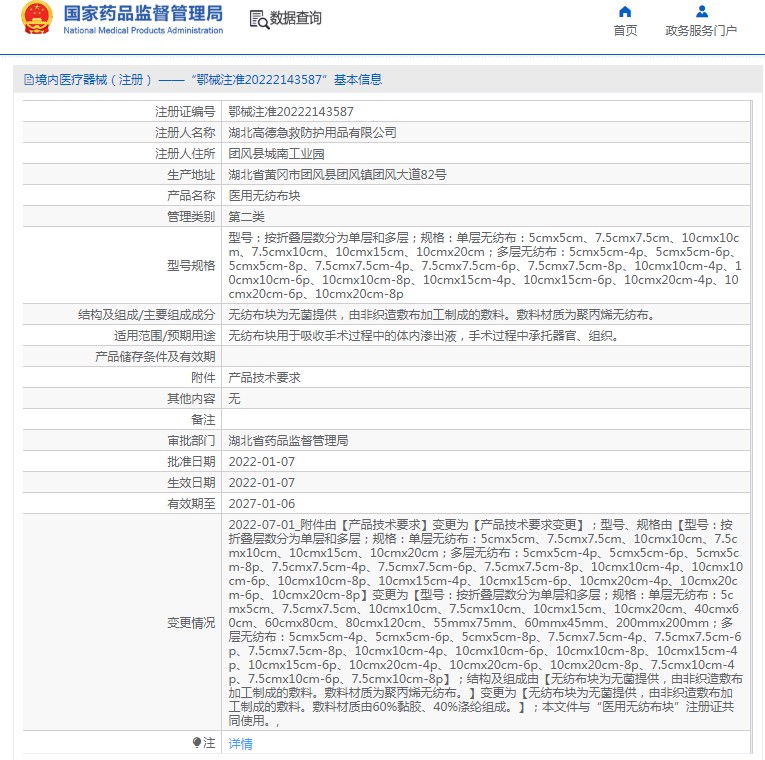
Task: Click the 变更情况 row label
Action: coord(191,622)
